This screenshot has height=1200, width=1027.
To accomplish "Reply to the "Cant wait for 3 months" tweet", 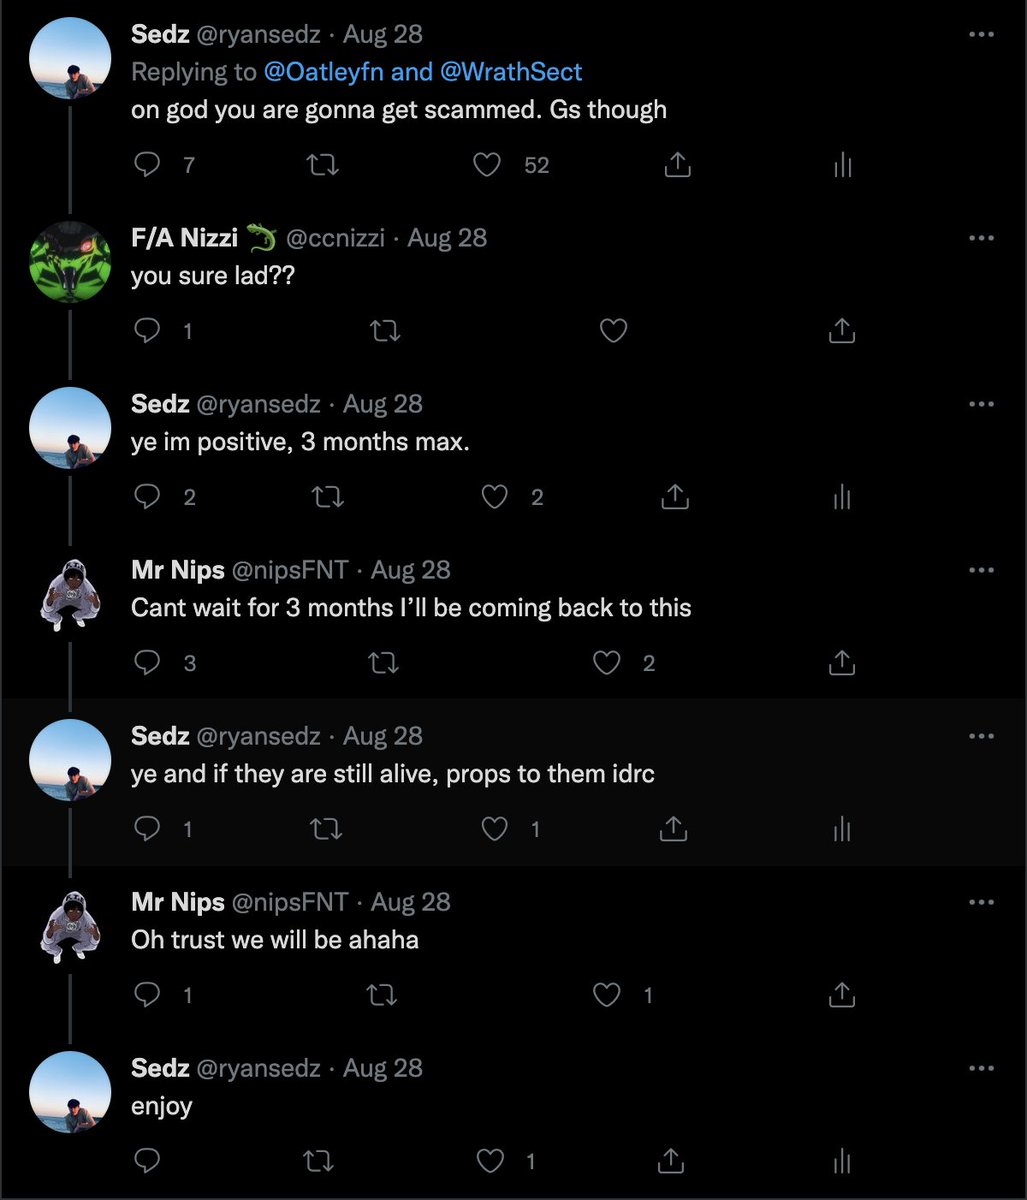I will (148, 663).
